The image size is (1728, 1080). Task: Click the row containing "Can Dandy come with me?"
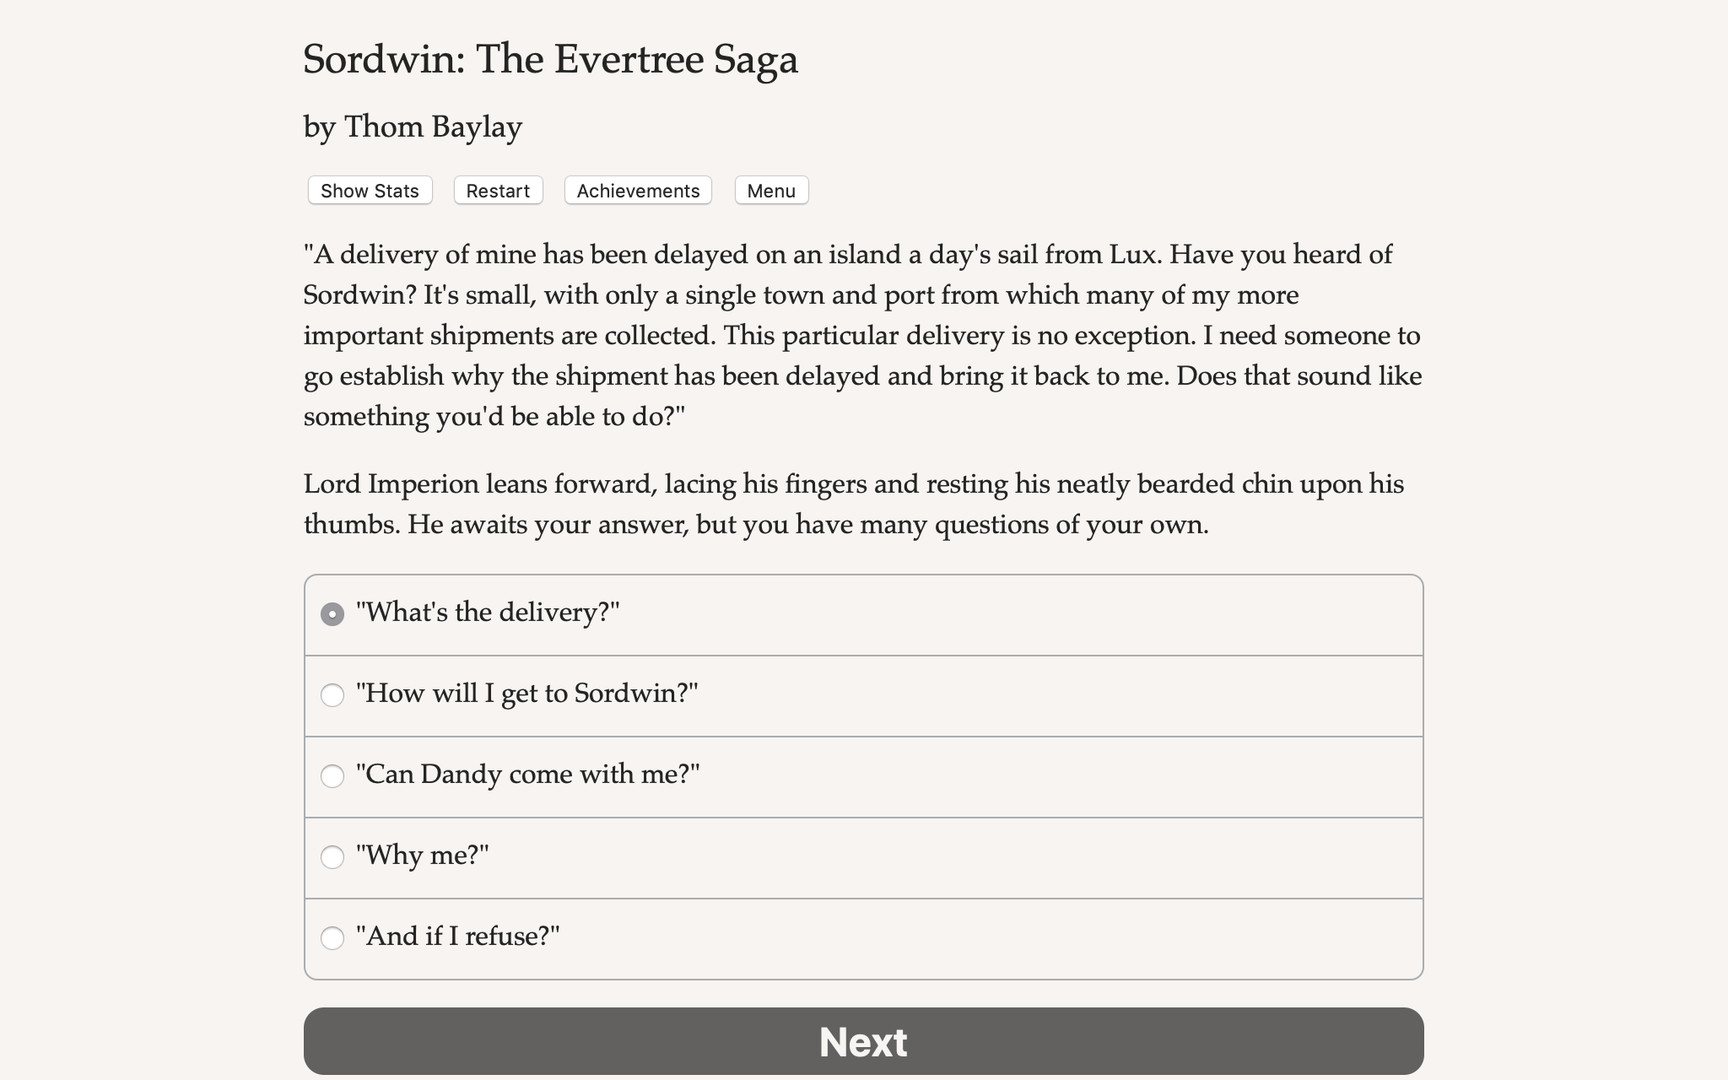tap(863, 776)
